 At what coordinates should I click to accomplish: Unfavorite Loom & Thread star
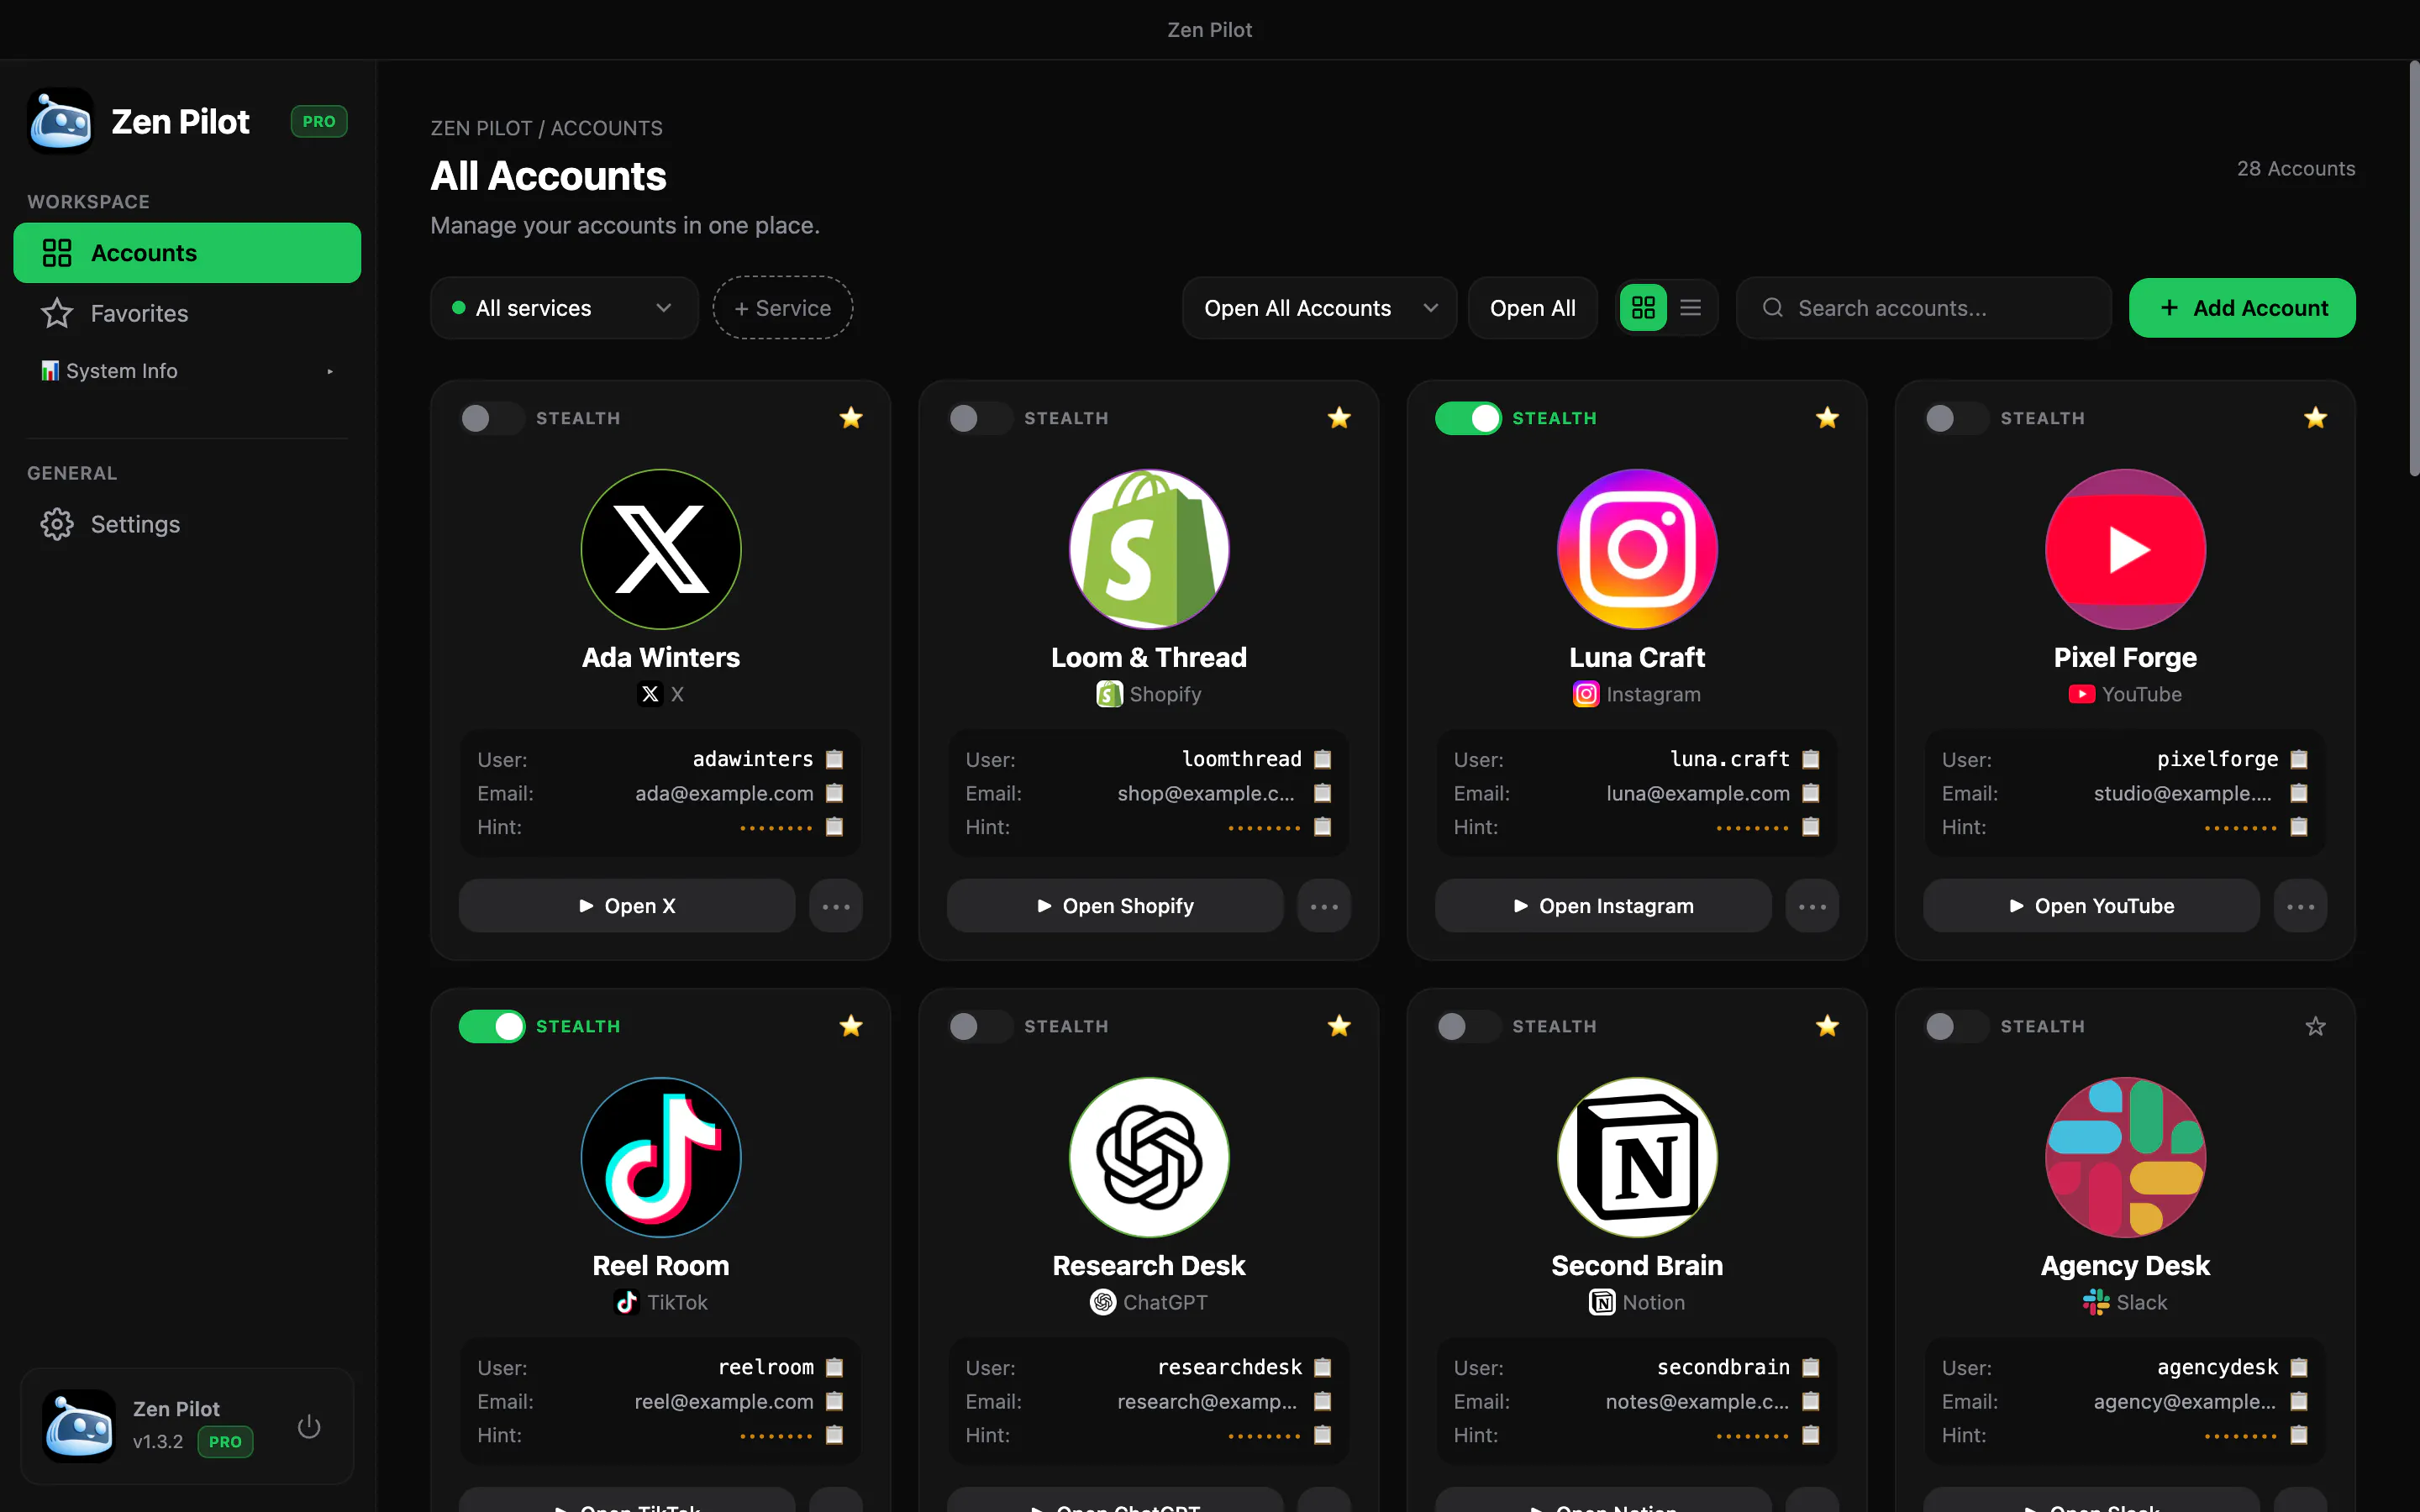1339,418
